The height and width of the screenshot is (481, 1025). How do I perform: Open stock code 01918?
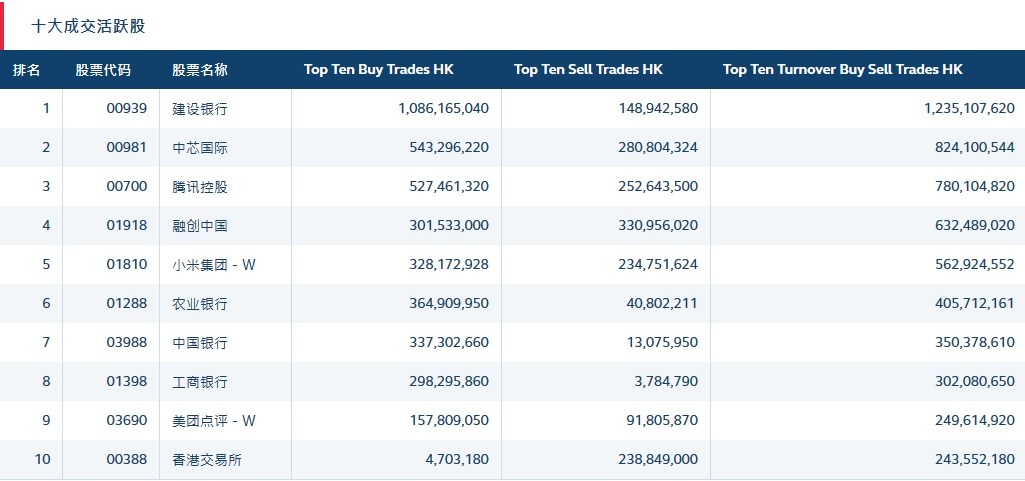pyautogui.click(x=127, y=226)
